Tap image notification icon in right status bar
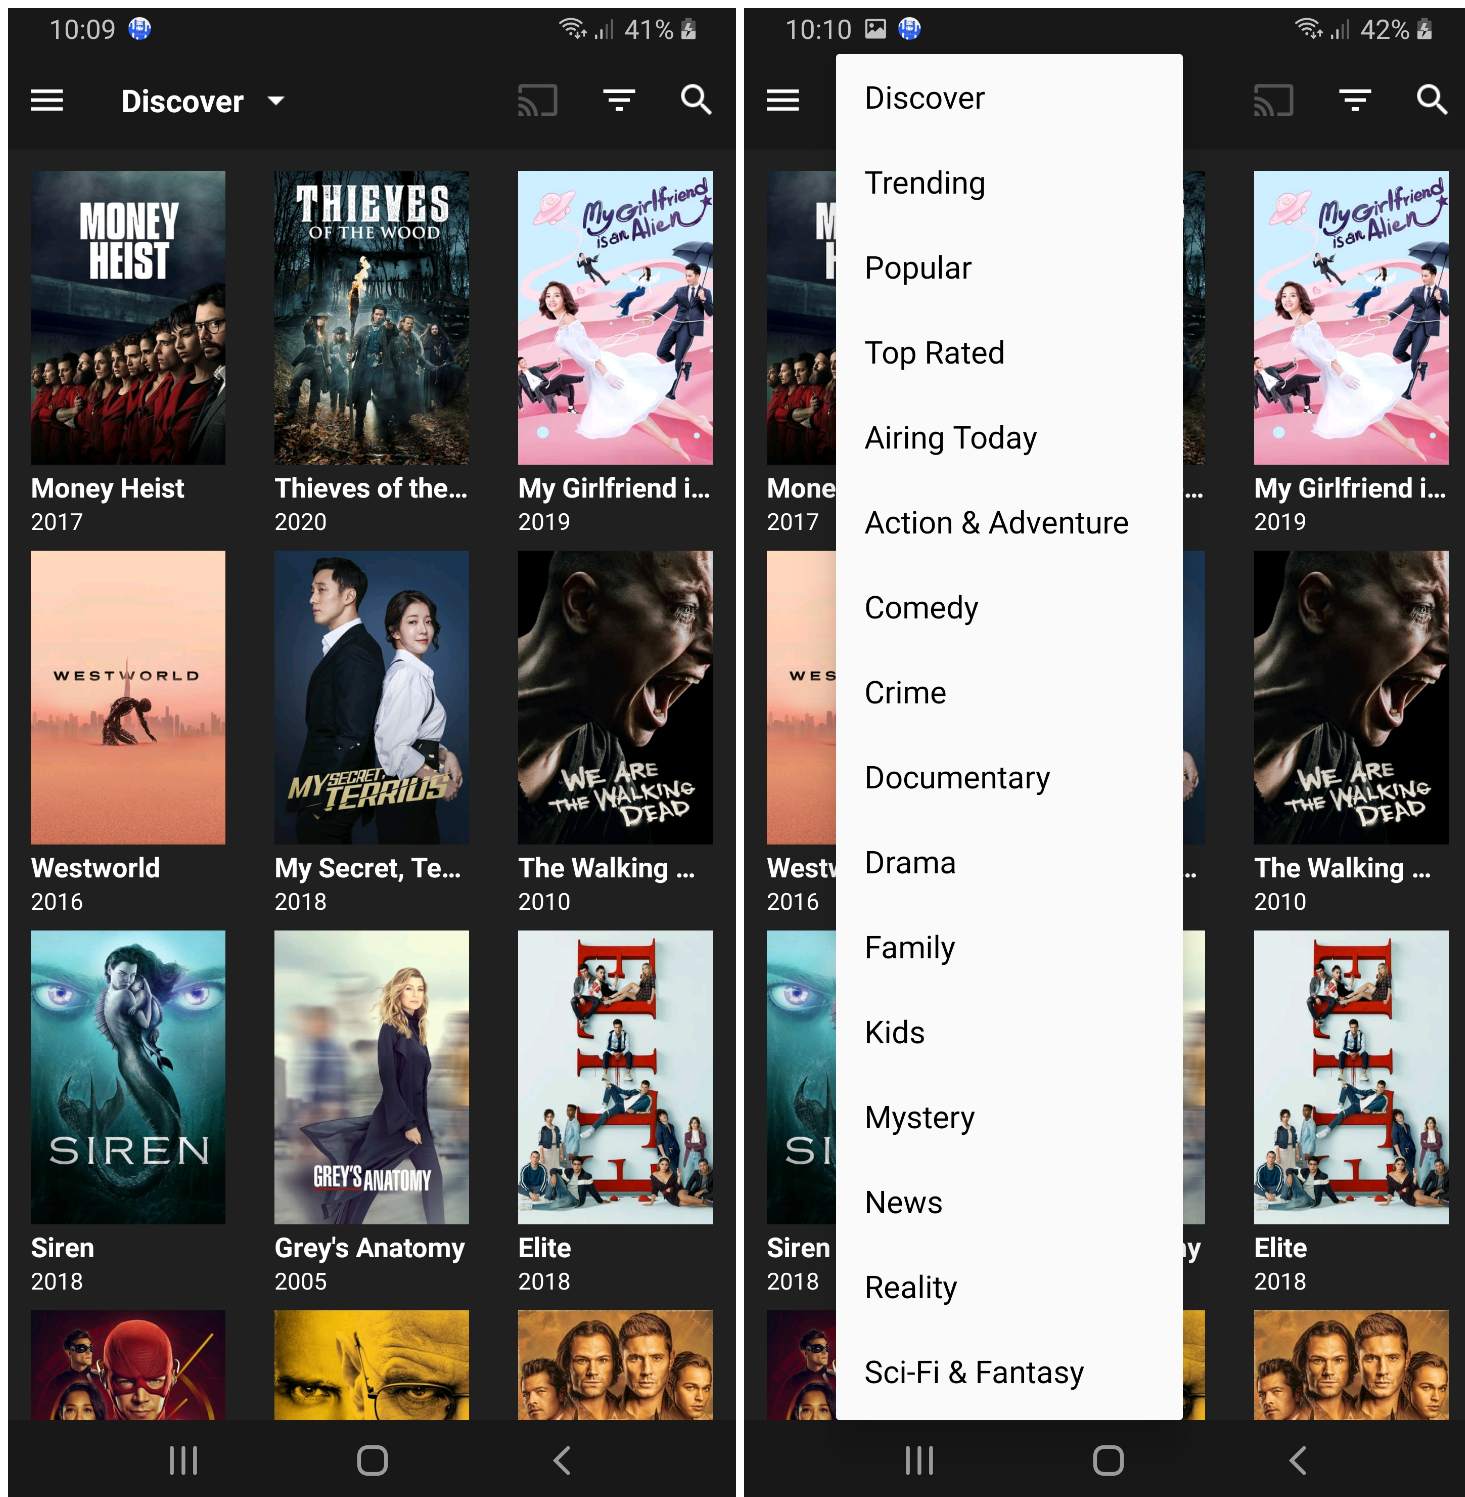This screenshot has height=1497, width=1465. click(875, 29)
